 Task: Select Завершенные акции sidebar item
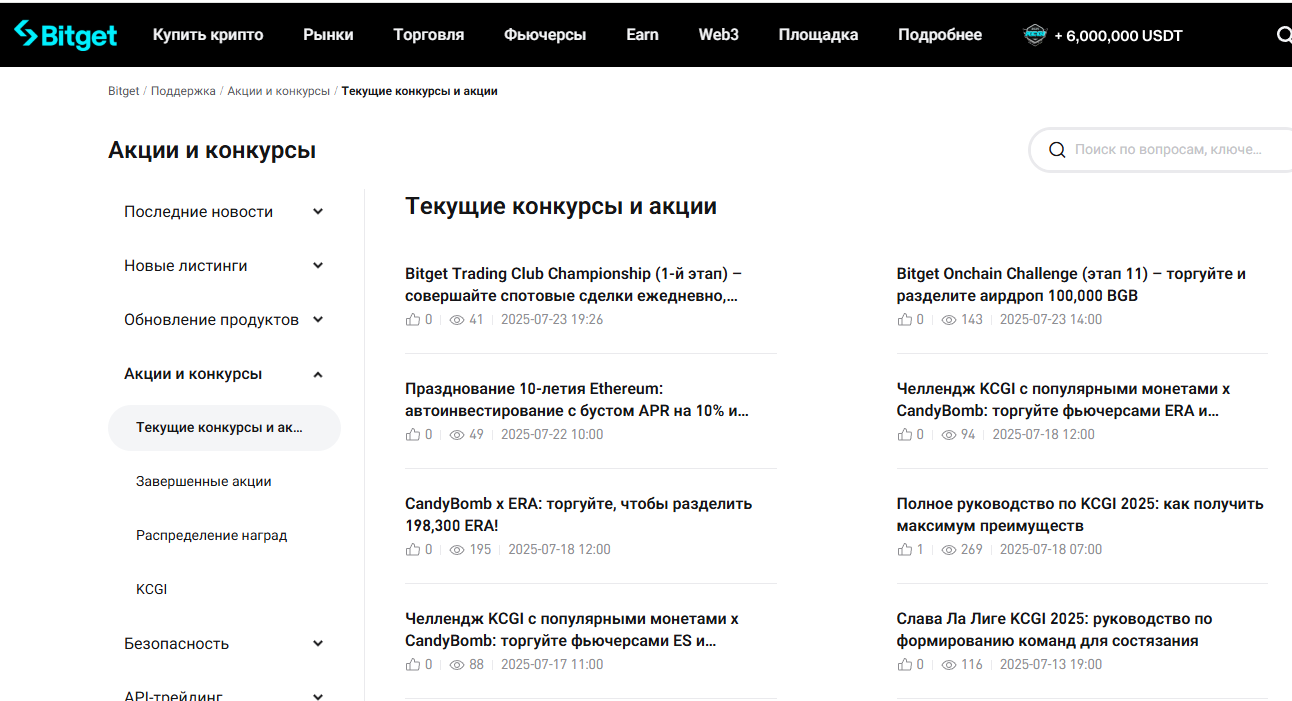[x=204, y=481]
